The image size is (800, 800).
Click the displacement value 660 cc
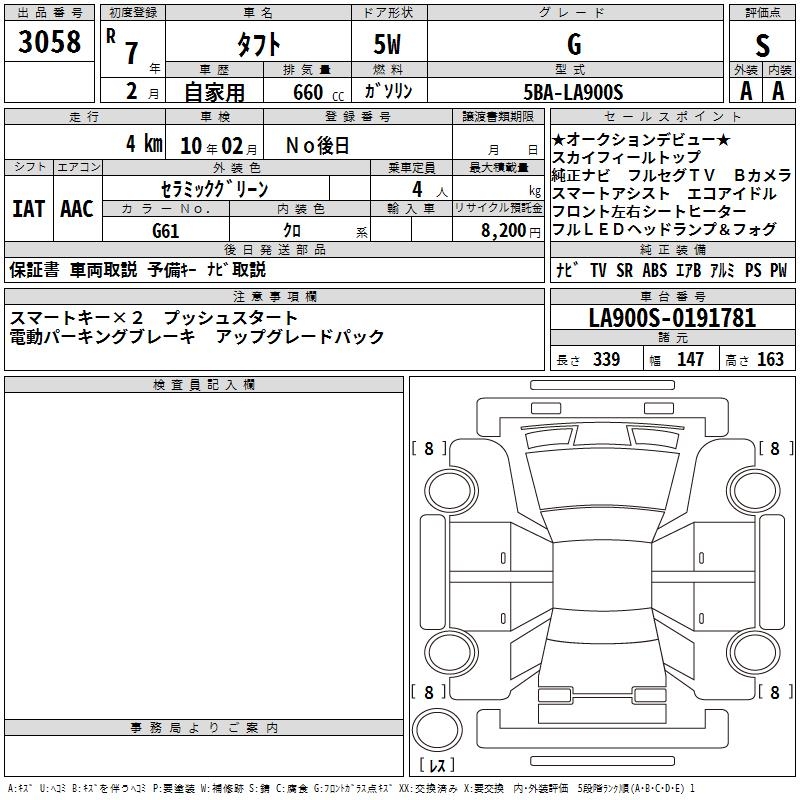[318, 92]
